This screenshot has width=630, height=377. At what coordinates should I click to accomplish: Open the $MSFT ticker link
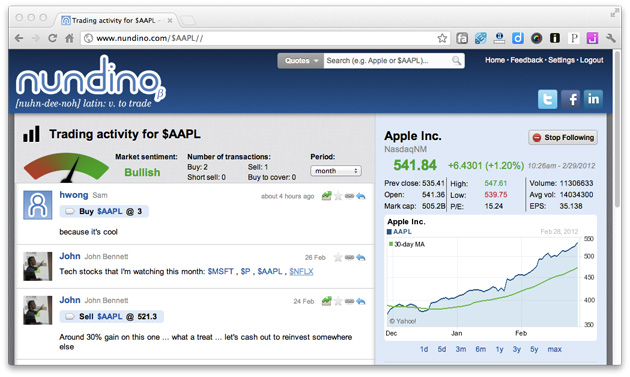tap(221, 272)
